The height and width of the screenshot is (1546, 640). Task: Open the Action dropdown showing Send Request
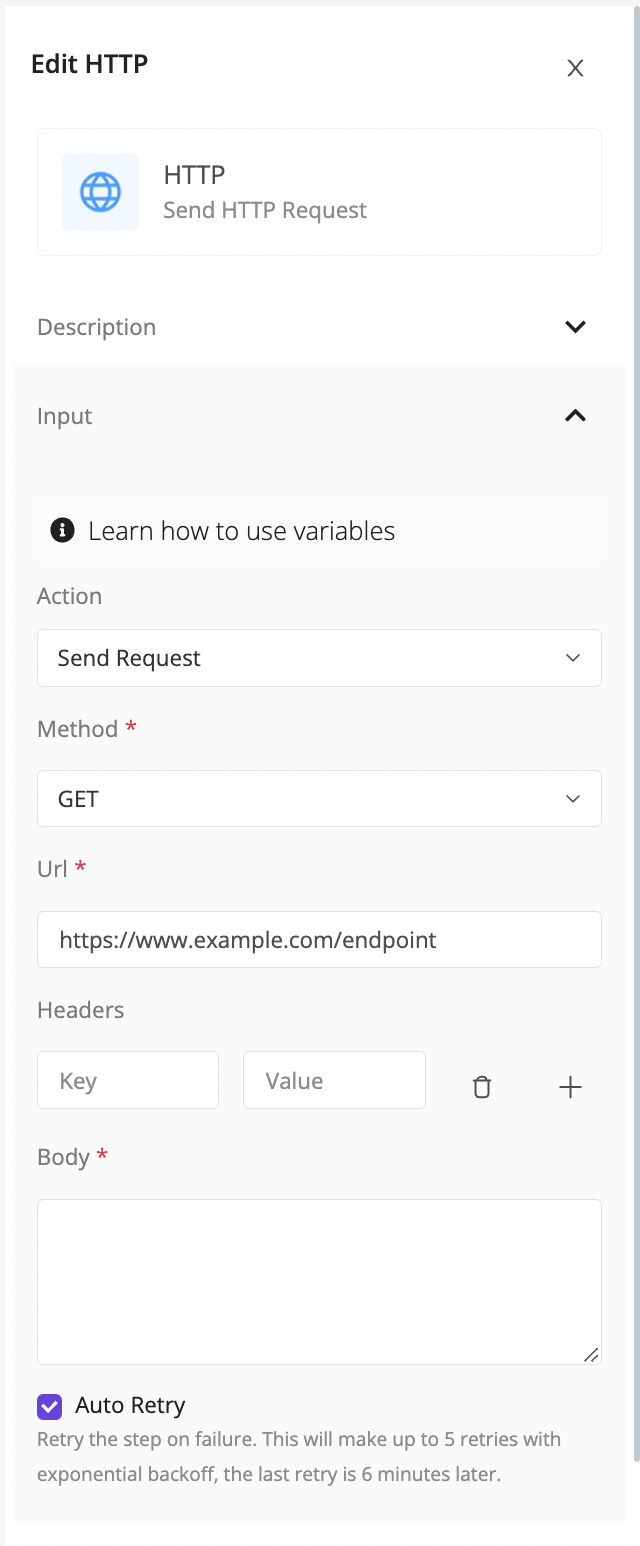point(319,658)
